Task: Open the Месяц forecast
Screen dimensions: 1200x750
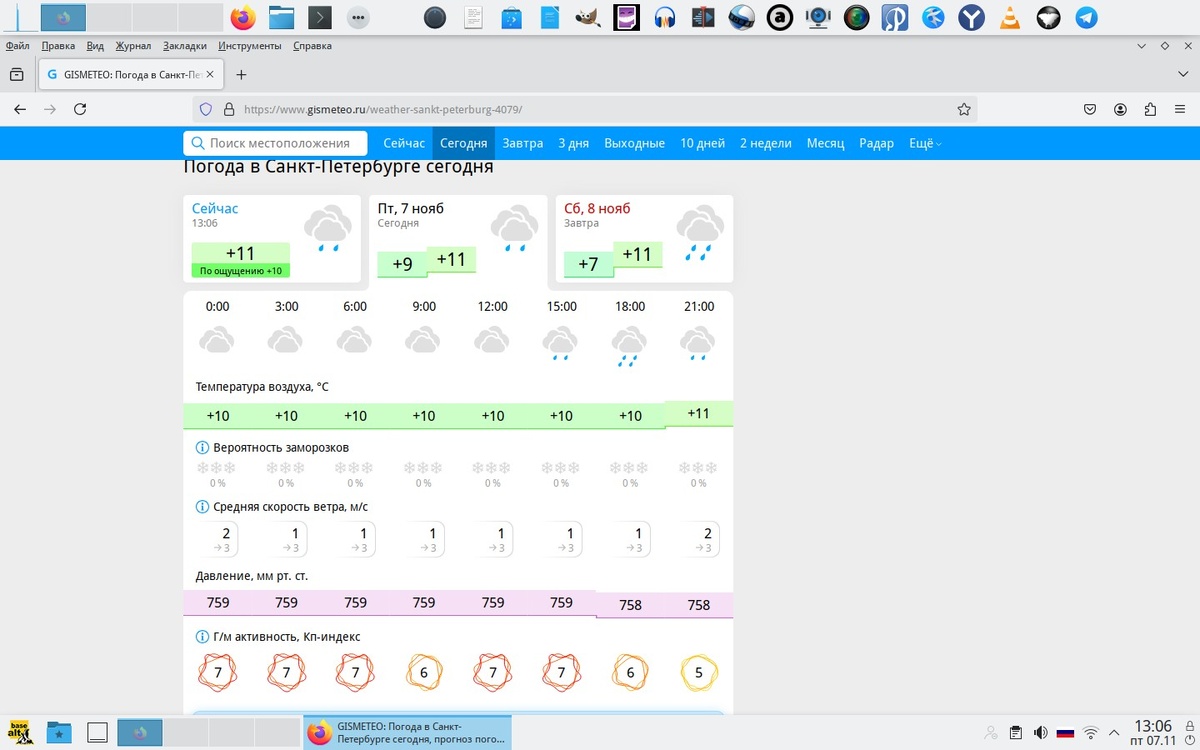Action: click(826, 143)
